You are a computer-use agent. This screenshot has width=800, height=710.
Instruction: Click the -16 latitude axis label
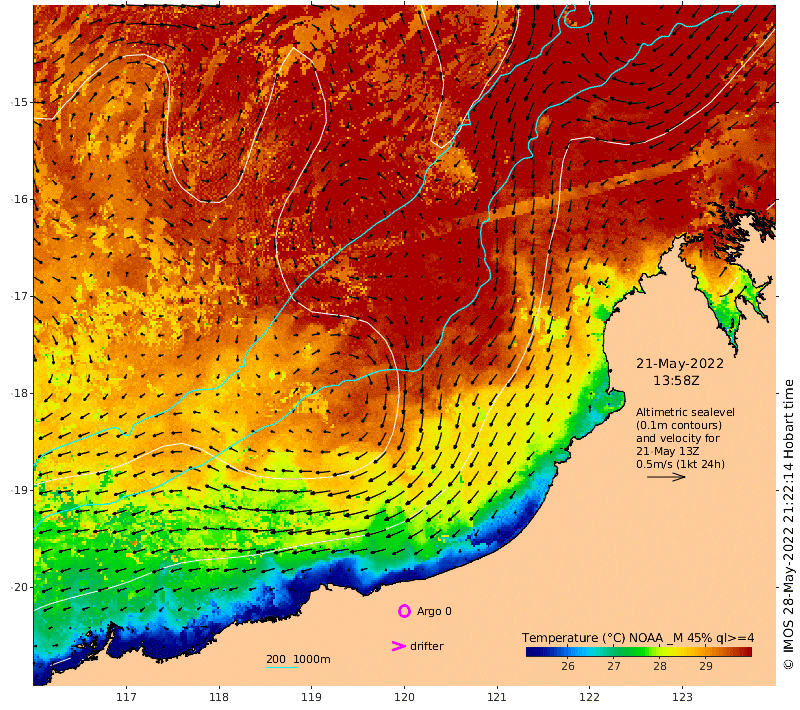point(20,199)
